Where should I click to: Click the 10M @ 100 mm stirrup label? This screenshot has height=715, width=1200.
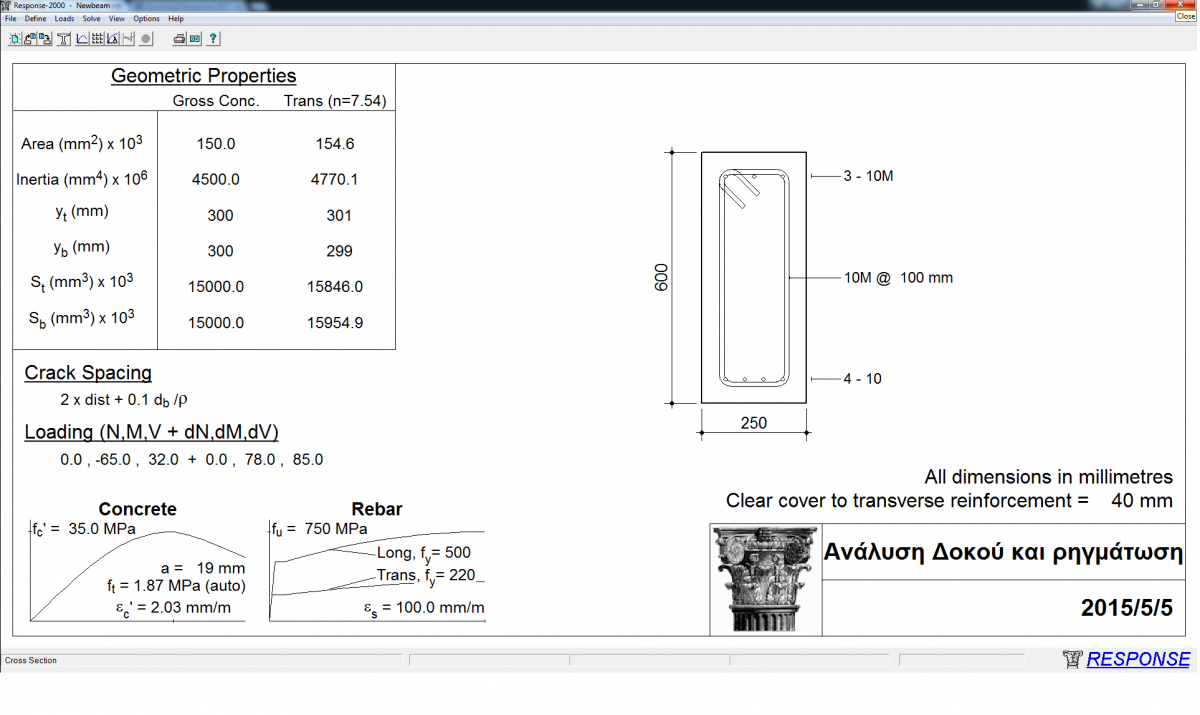898,278
